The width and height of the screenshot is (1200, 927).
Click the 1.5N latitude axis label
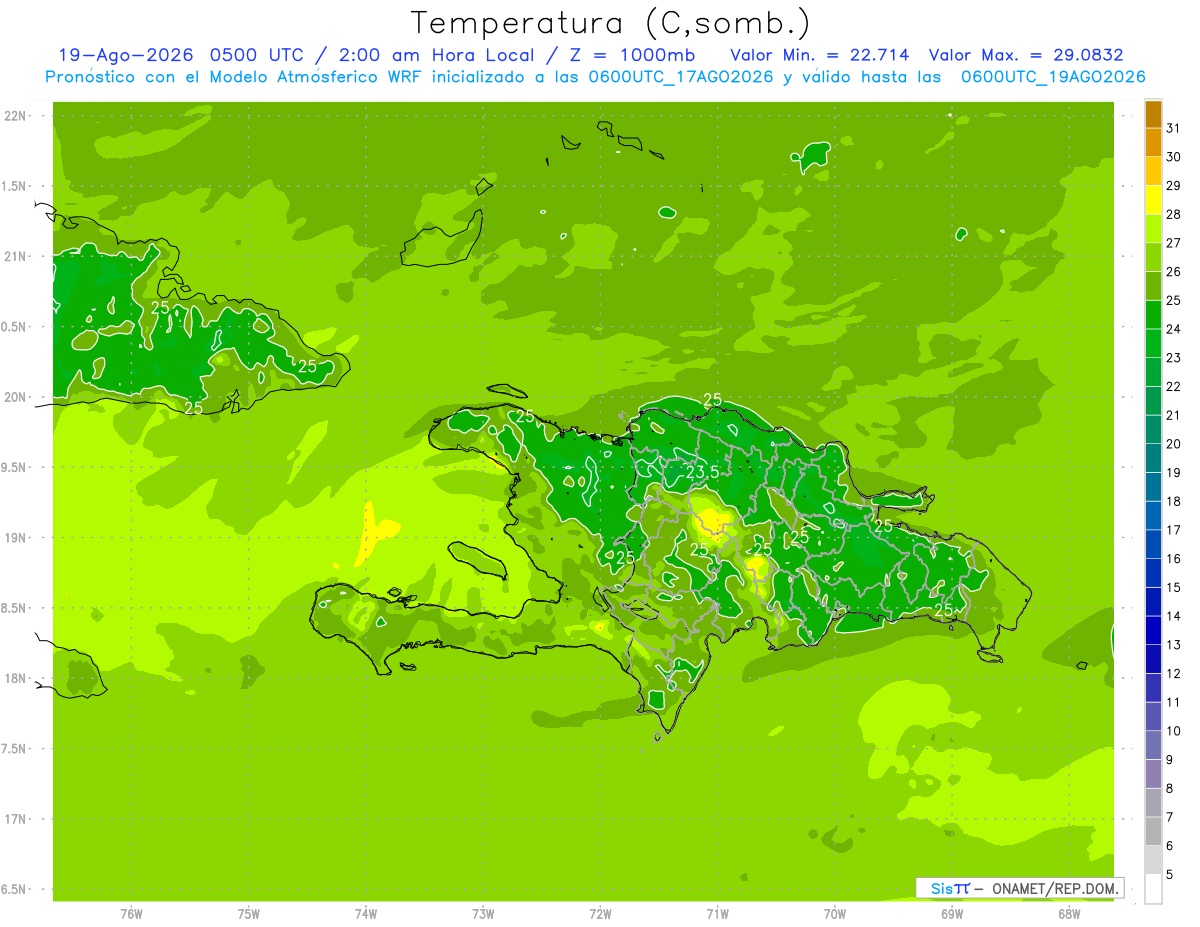pos(16,186)
